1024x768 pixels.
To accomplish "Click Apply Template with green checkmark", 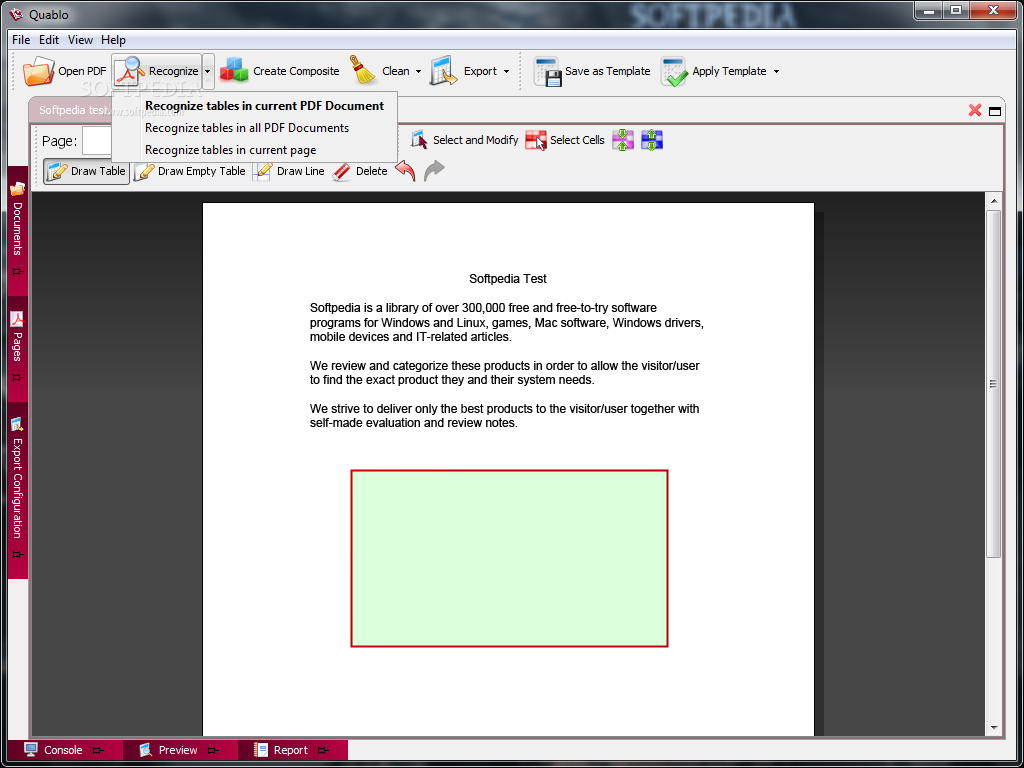I will click(x=713, y=71).
